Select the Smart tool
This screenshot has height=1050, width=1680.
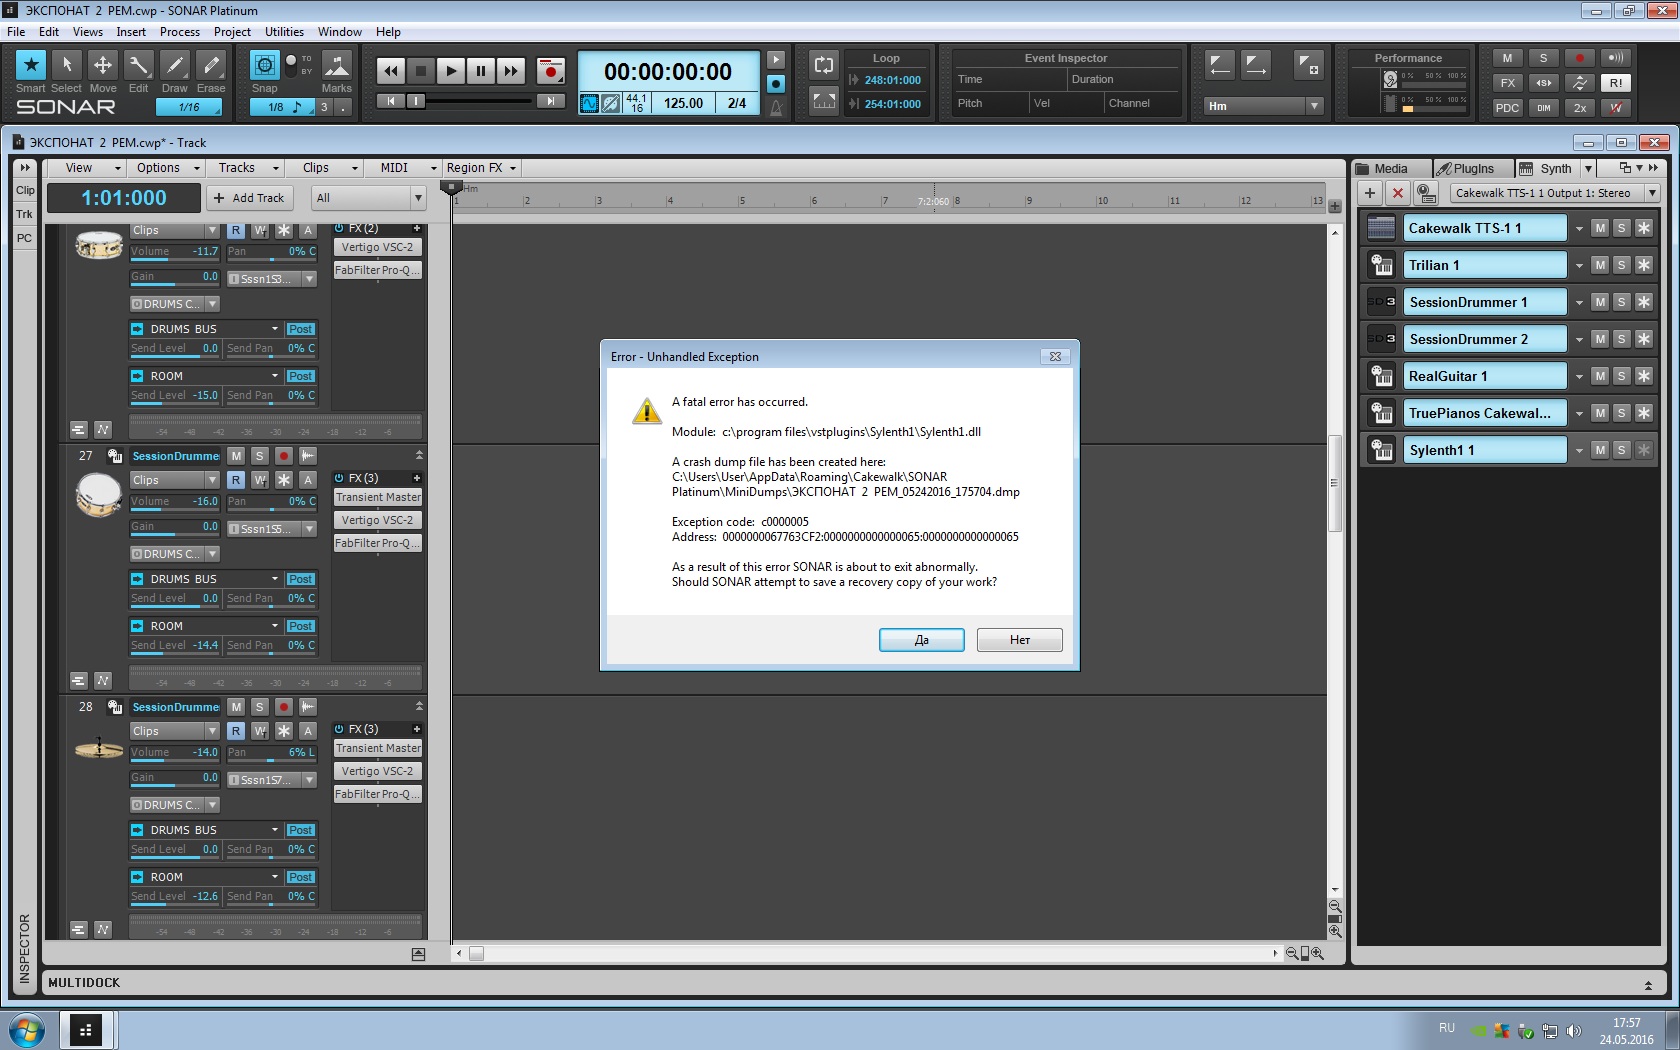point(31,65)
